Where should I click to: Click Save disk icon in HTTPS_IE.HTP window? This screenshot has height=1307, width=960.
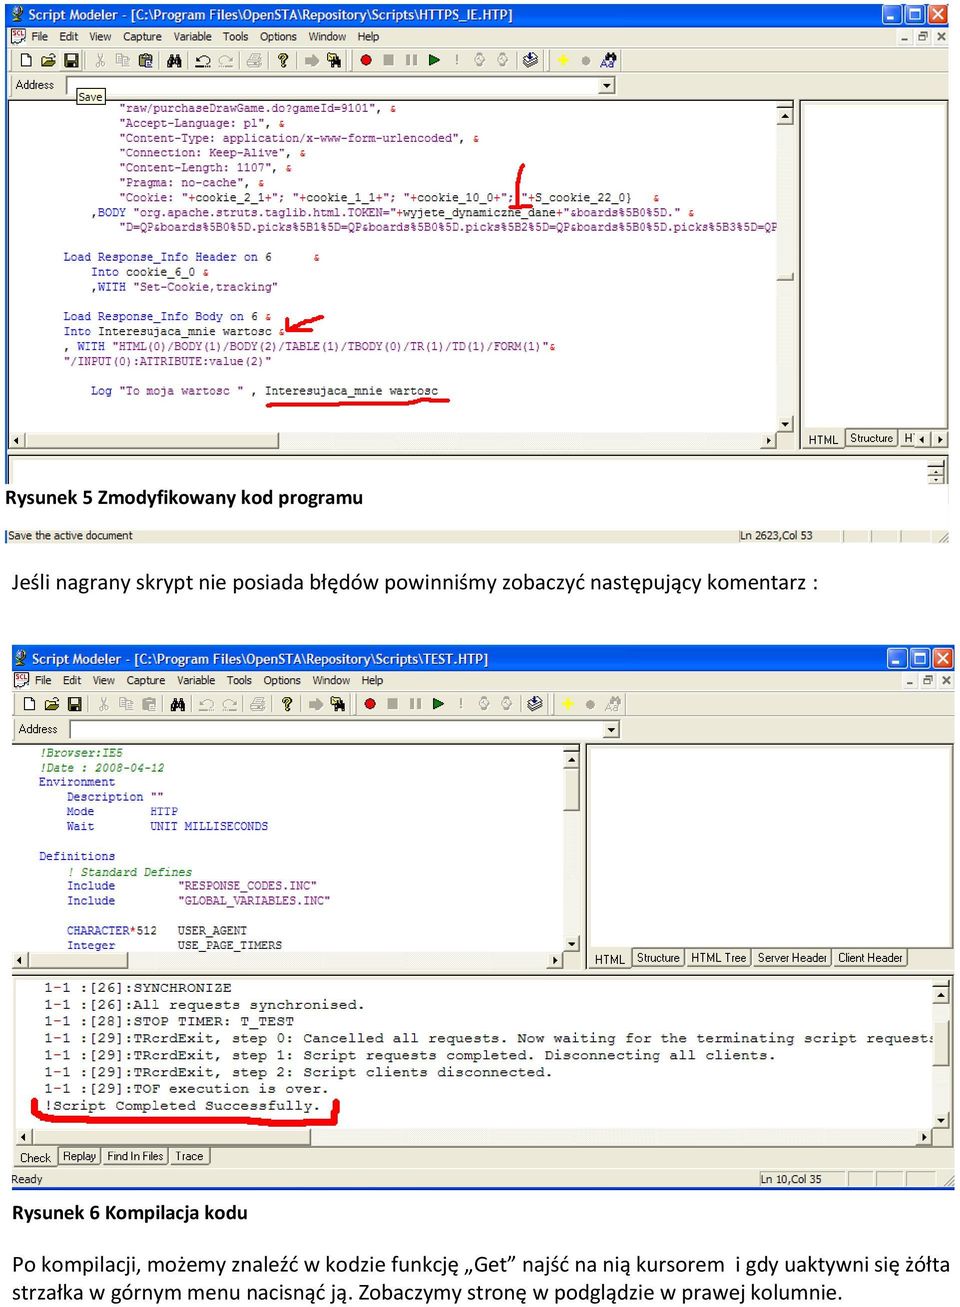click(71, 60)
